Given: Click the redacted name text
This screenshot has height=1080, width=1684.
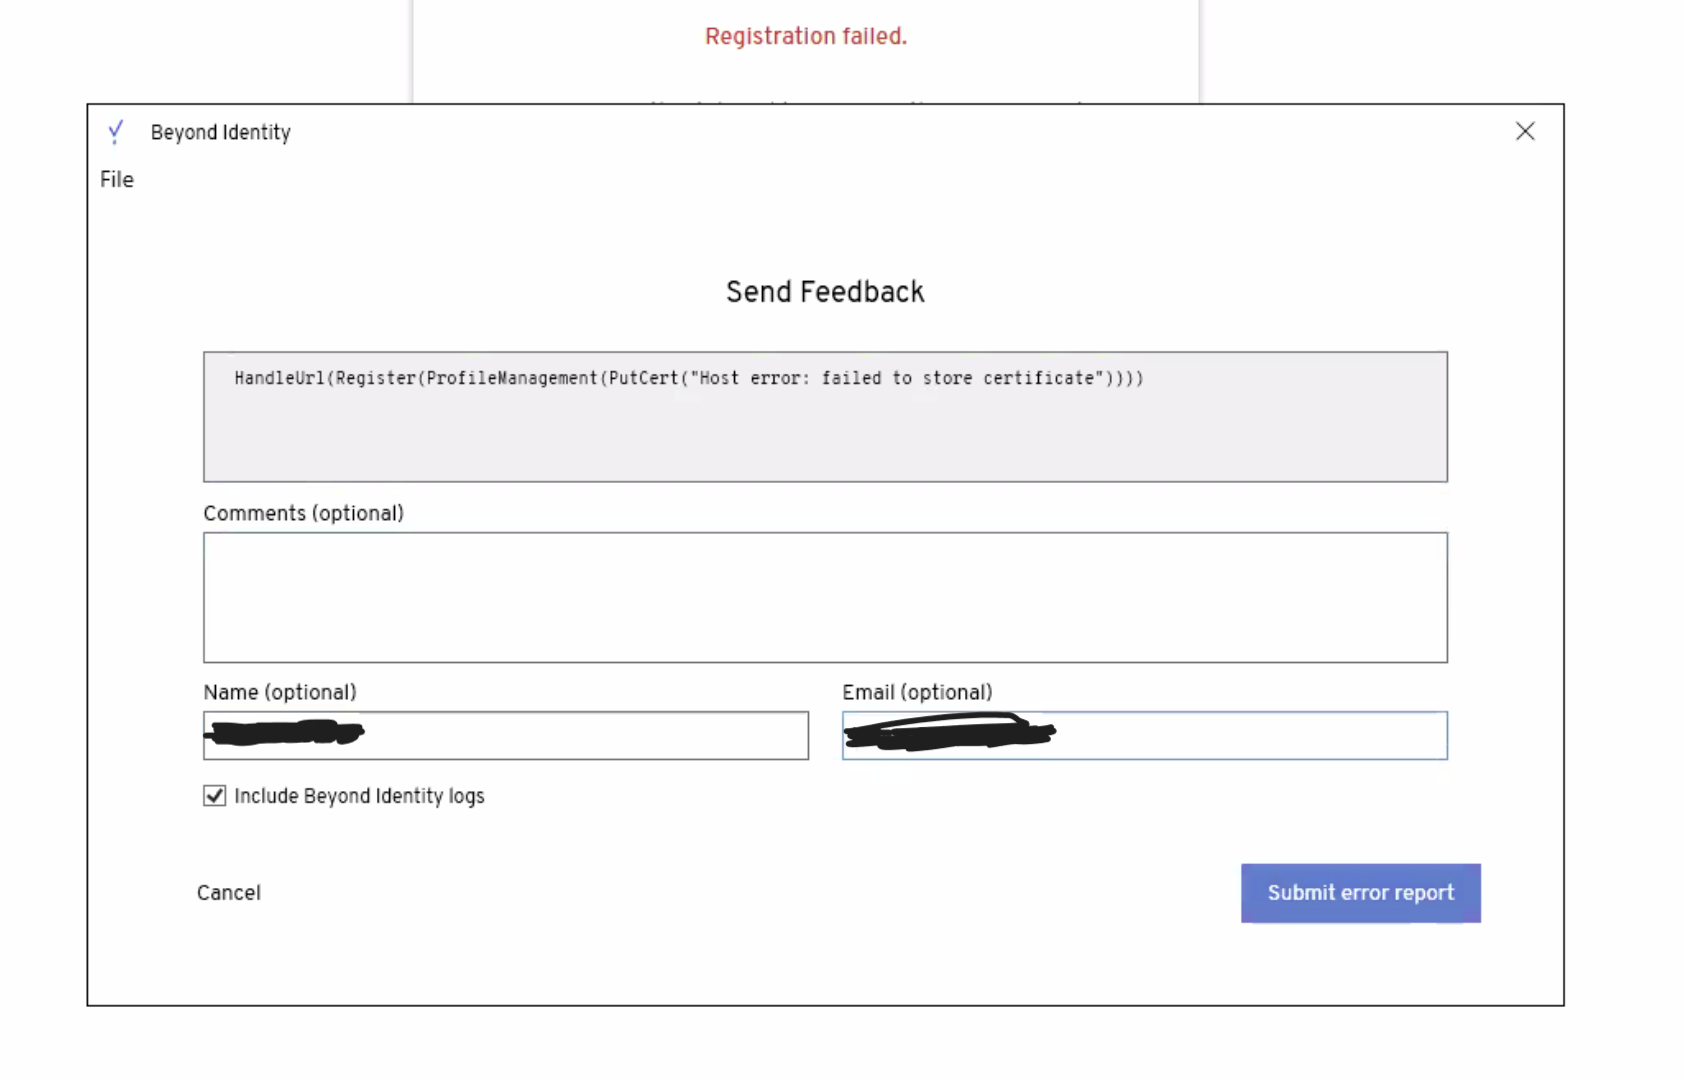Looking at the screenshot, I should point(284,733).
